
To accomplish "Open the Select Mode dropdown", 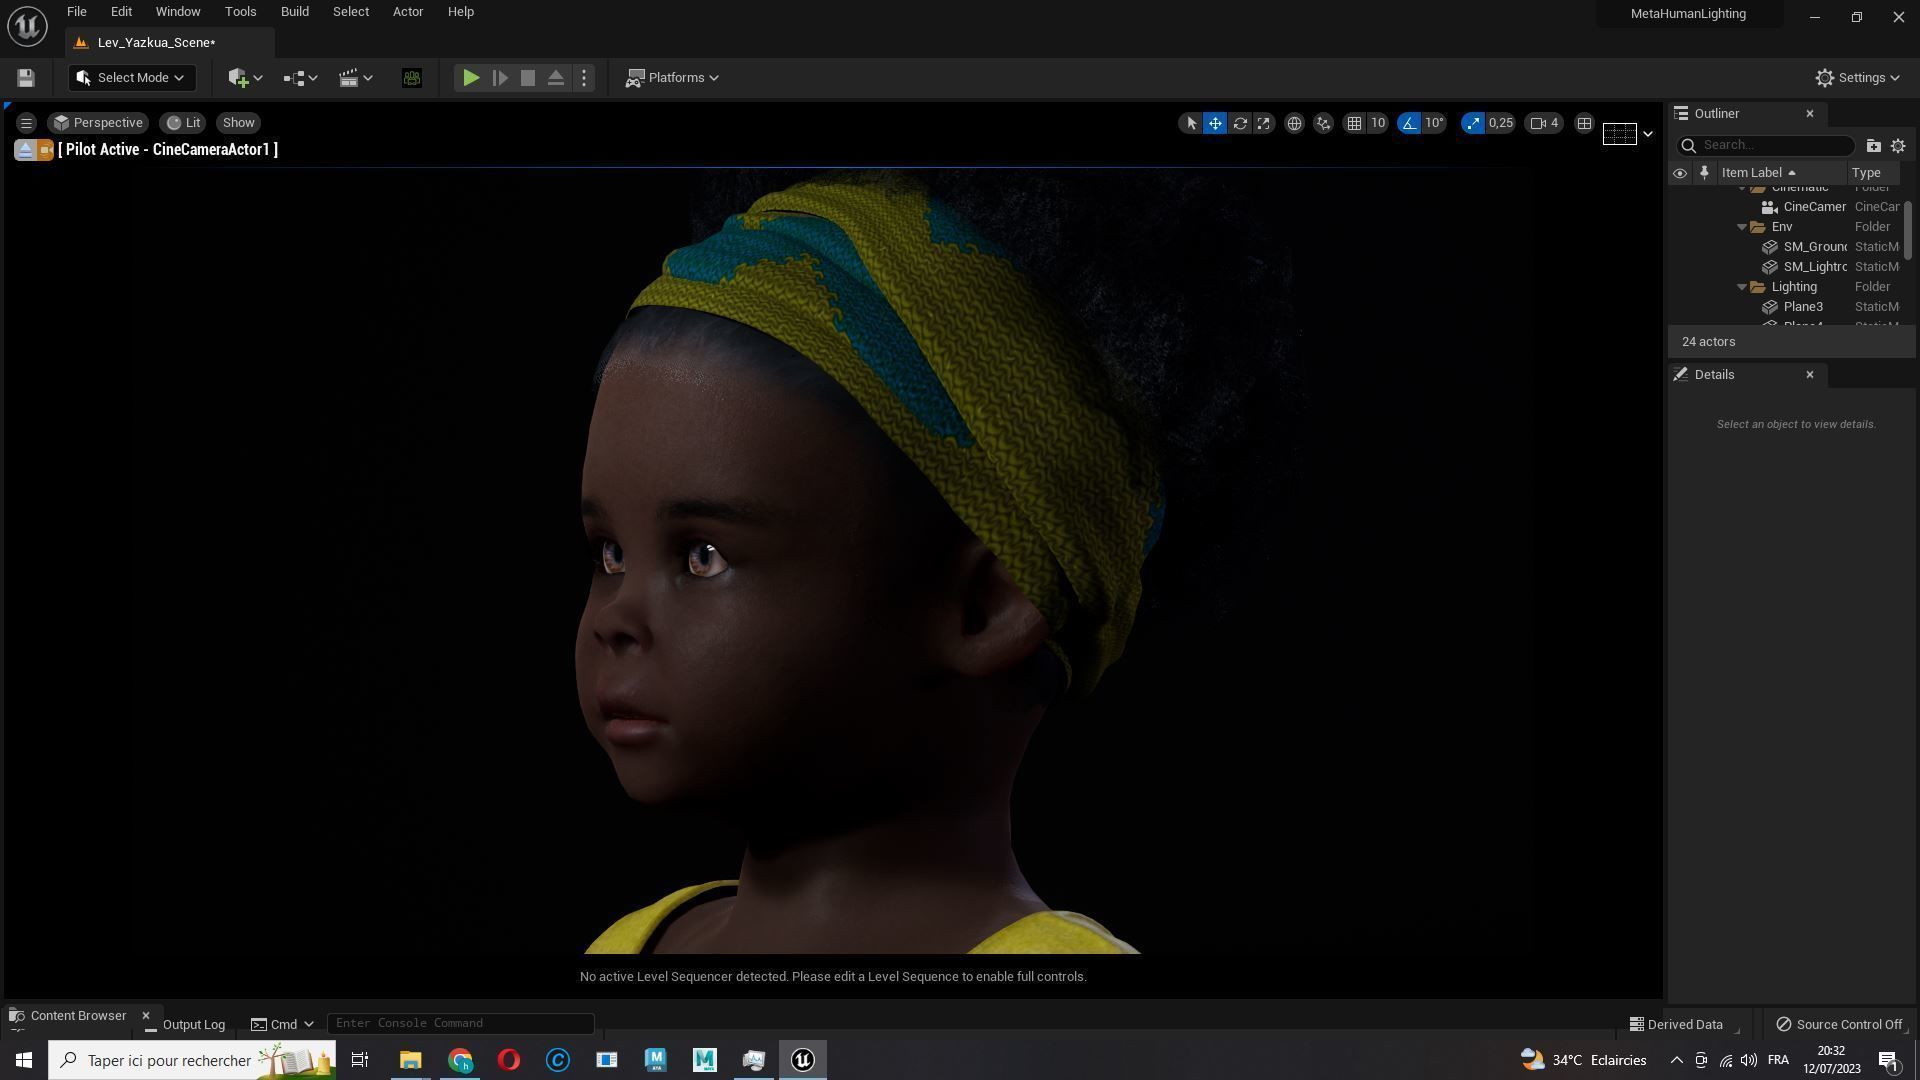I will [131, 78].
